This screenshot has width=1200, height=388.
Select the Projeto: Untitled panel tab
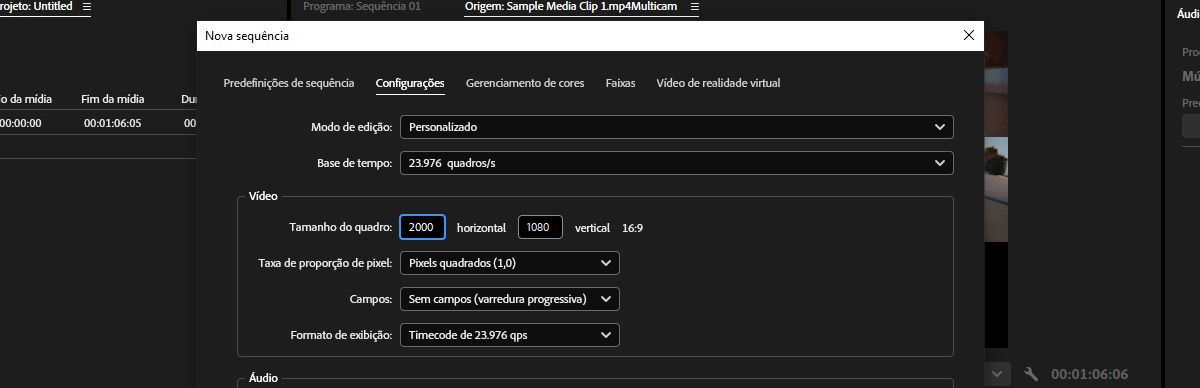[36, 6]
